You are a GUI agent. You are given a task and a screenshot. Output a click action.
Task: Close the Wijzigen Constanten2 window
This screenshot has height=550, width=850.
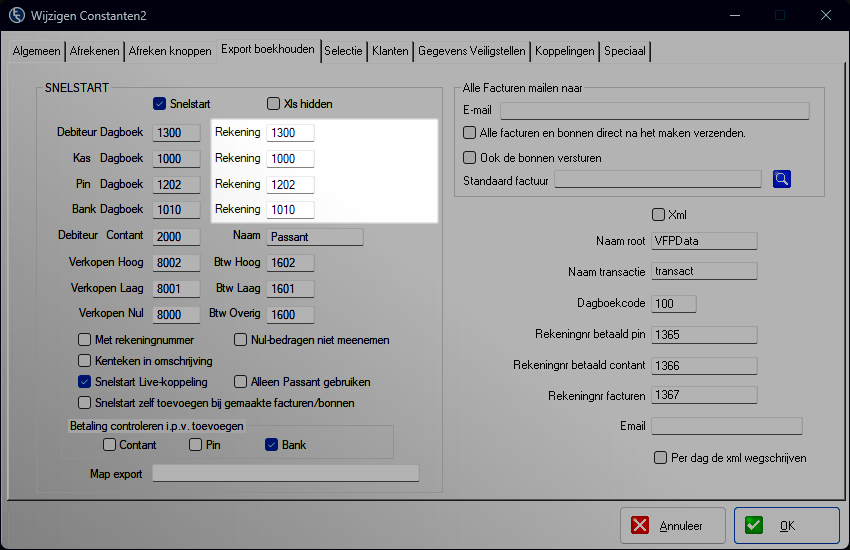pos(825,16)
